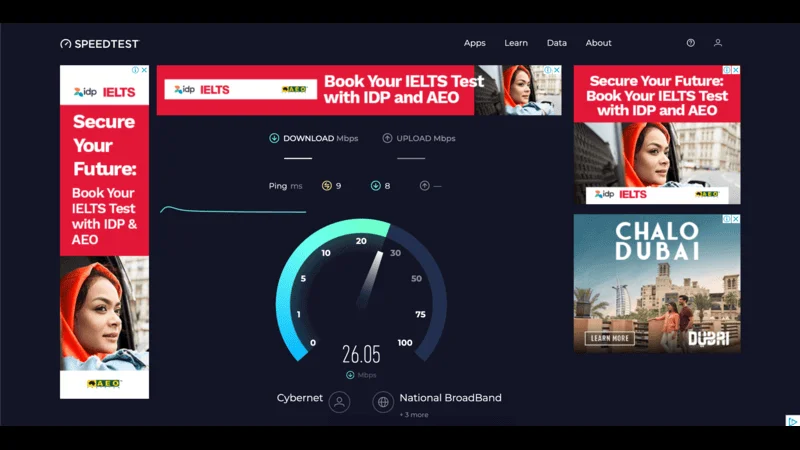
Task: Click the upload ping latency icon
Action: 424,186
